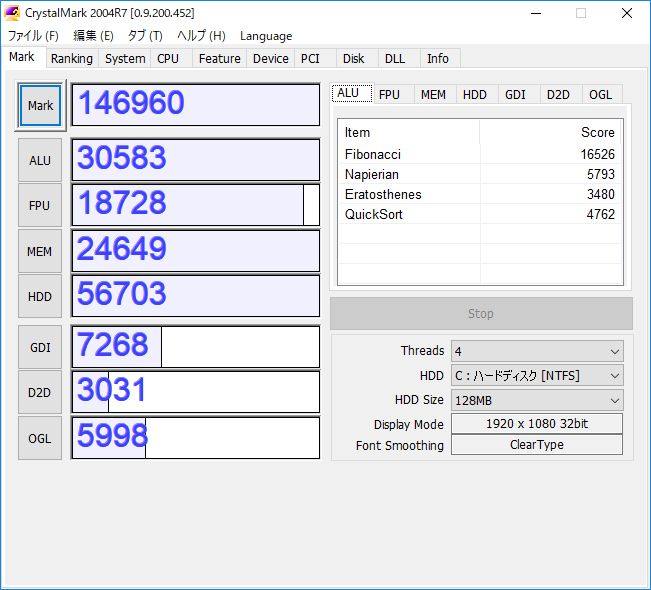Click the Score column header
Image resolution: width=651 pixels, height=590 pixels.
click(550, 132)
